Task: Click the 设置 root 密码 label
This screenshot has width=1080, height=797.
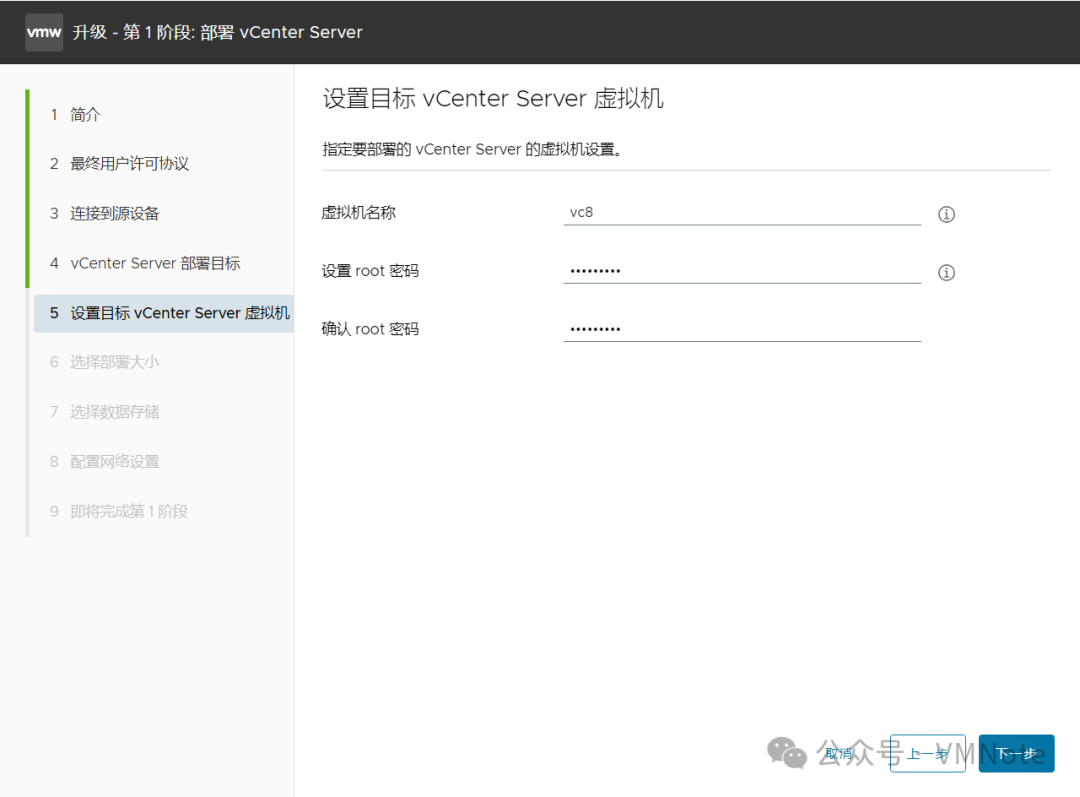Action: click(370, 271)
